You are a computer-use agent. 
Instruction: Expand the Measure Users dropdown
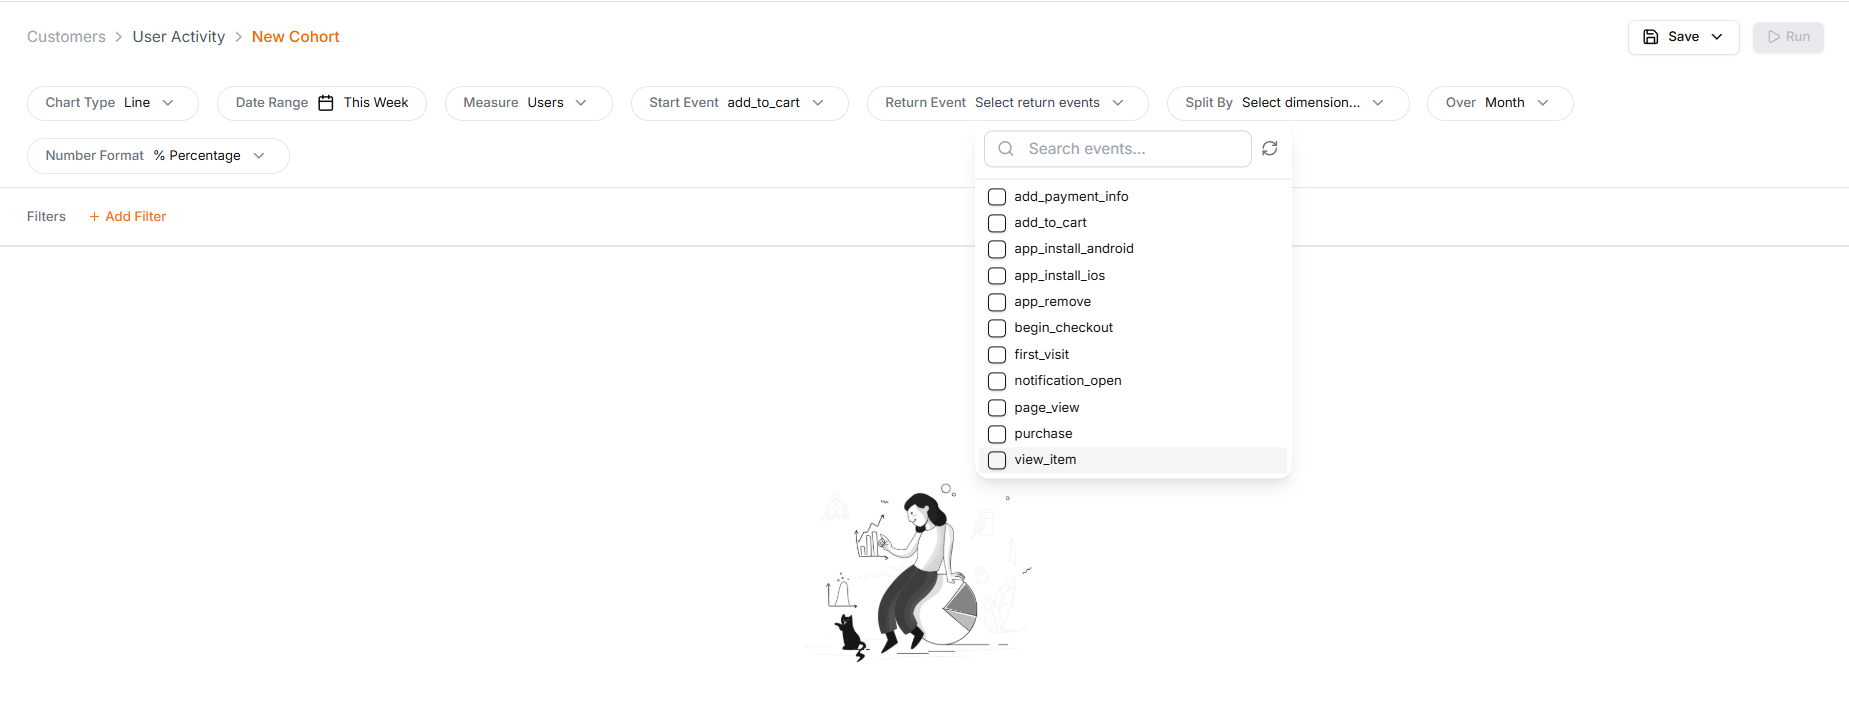(529, 103)
